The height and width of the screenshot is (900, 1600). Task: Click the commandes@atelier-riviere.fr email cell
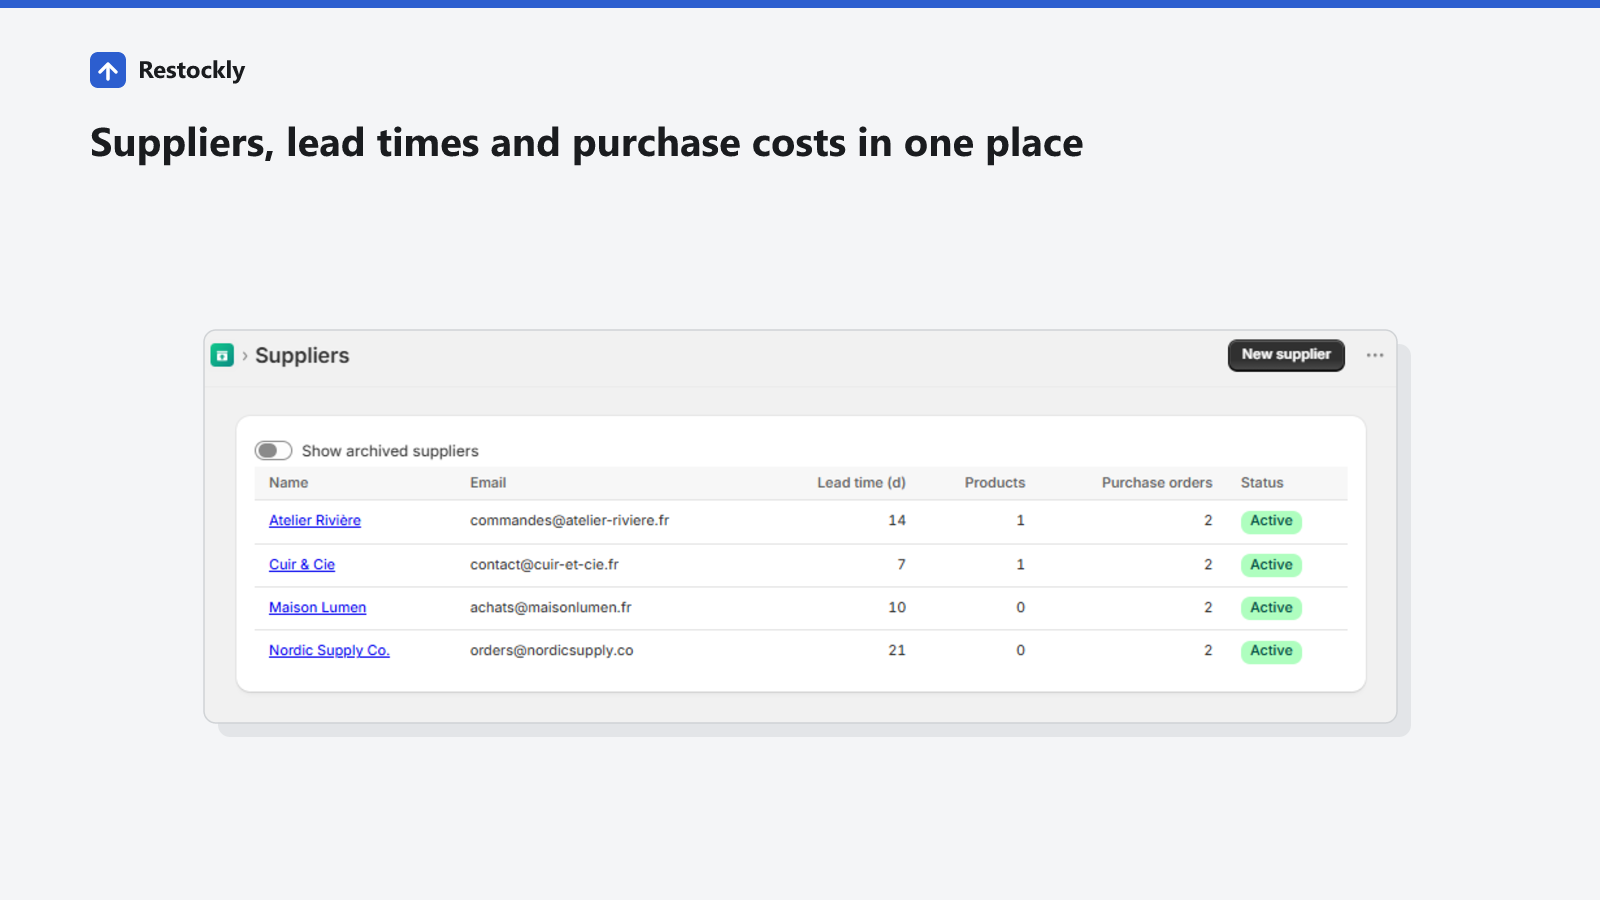(569, 520)
